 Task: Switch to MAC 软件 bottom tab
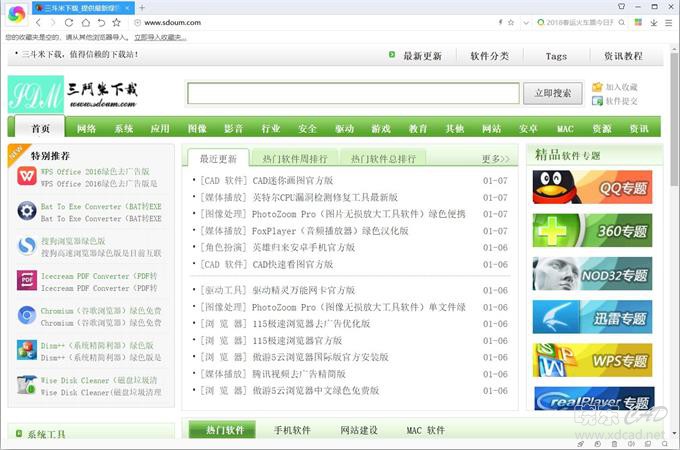point(425,430)
